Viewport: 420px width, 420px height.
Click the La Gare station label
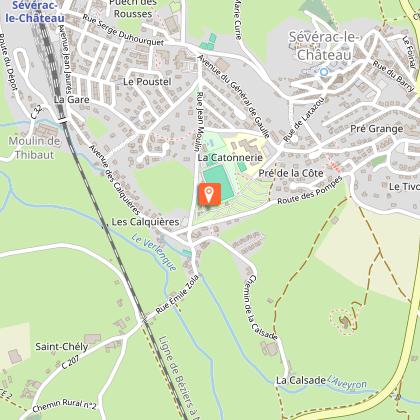point(72,99)
